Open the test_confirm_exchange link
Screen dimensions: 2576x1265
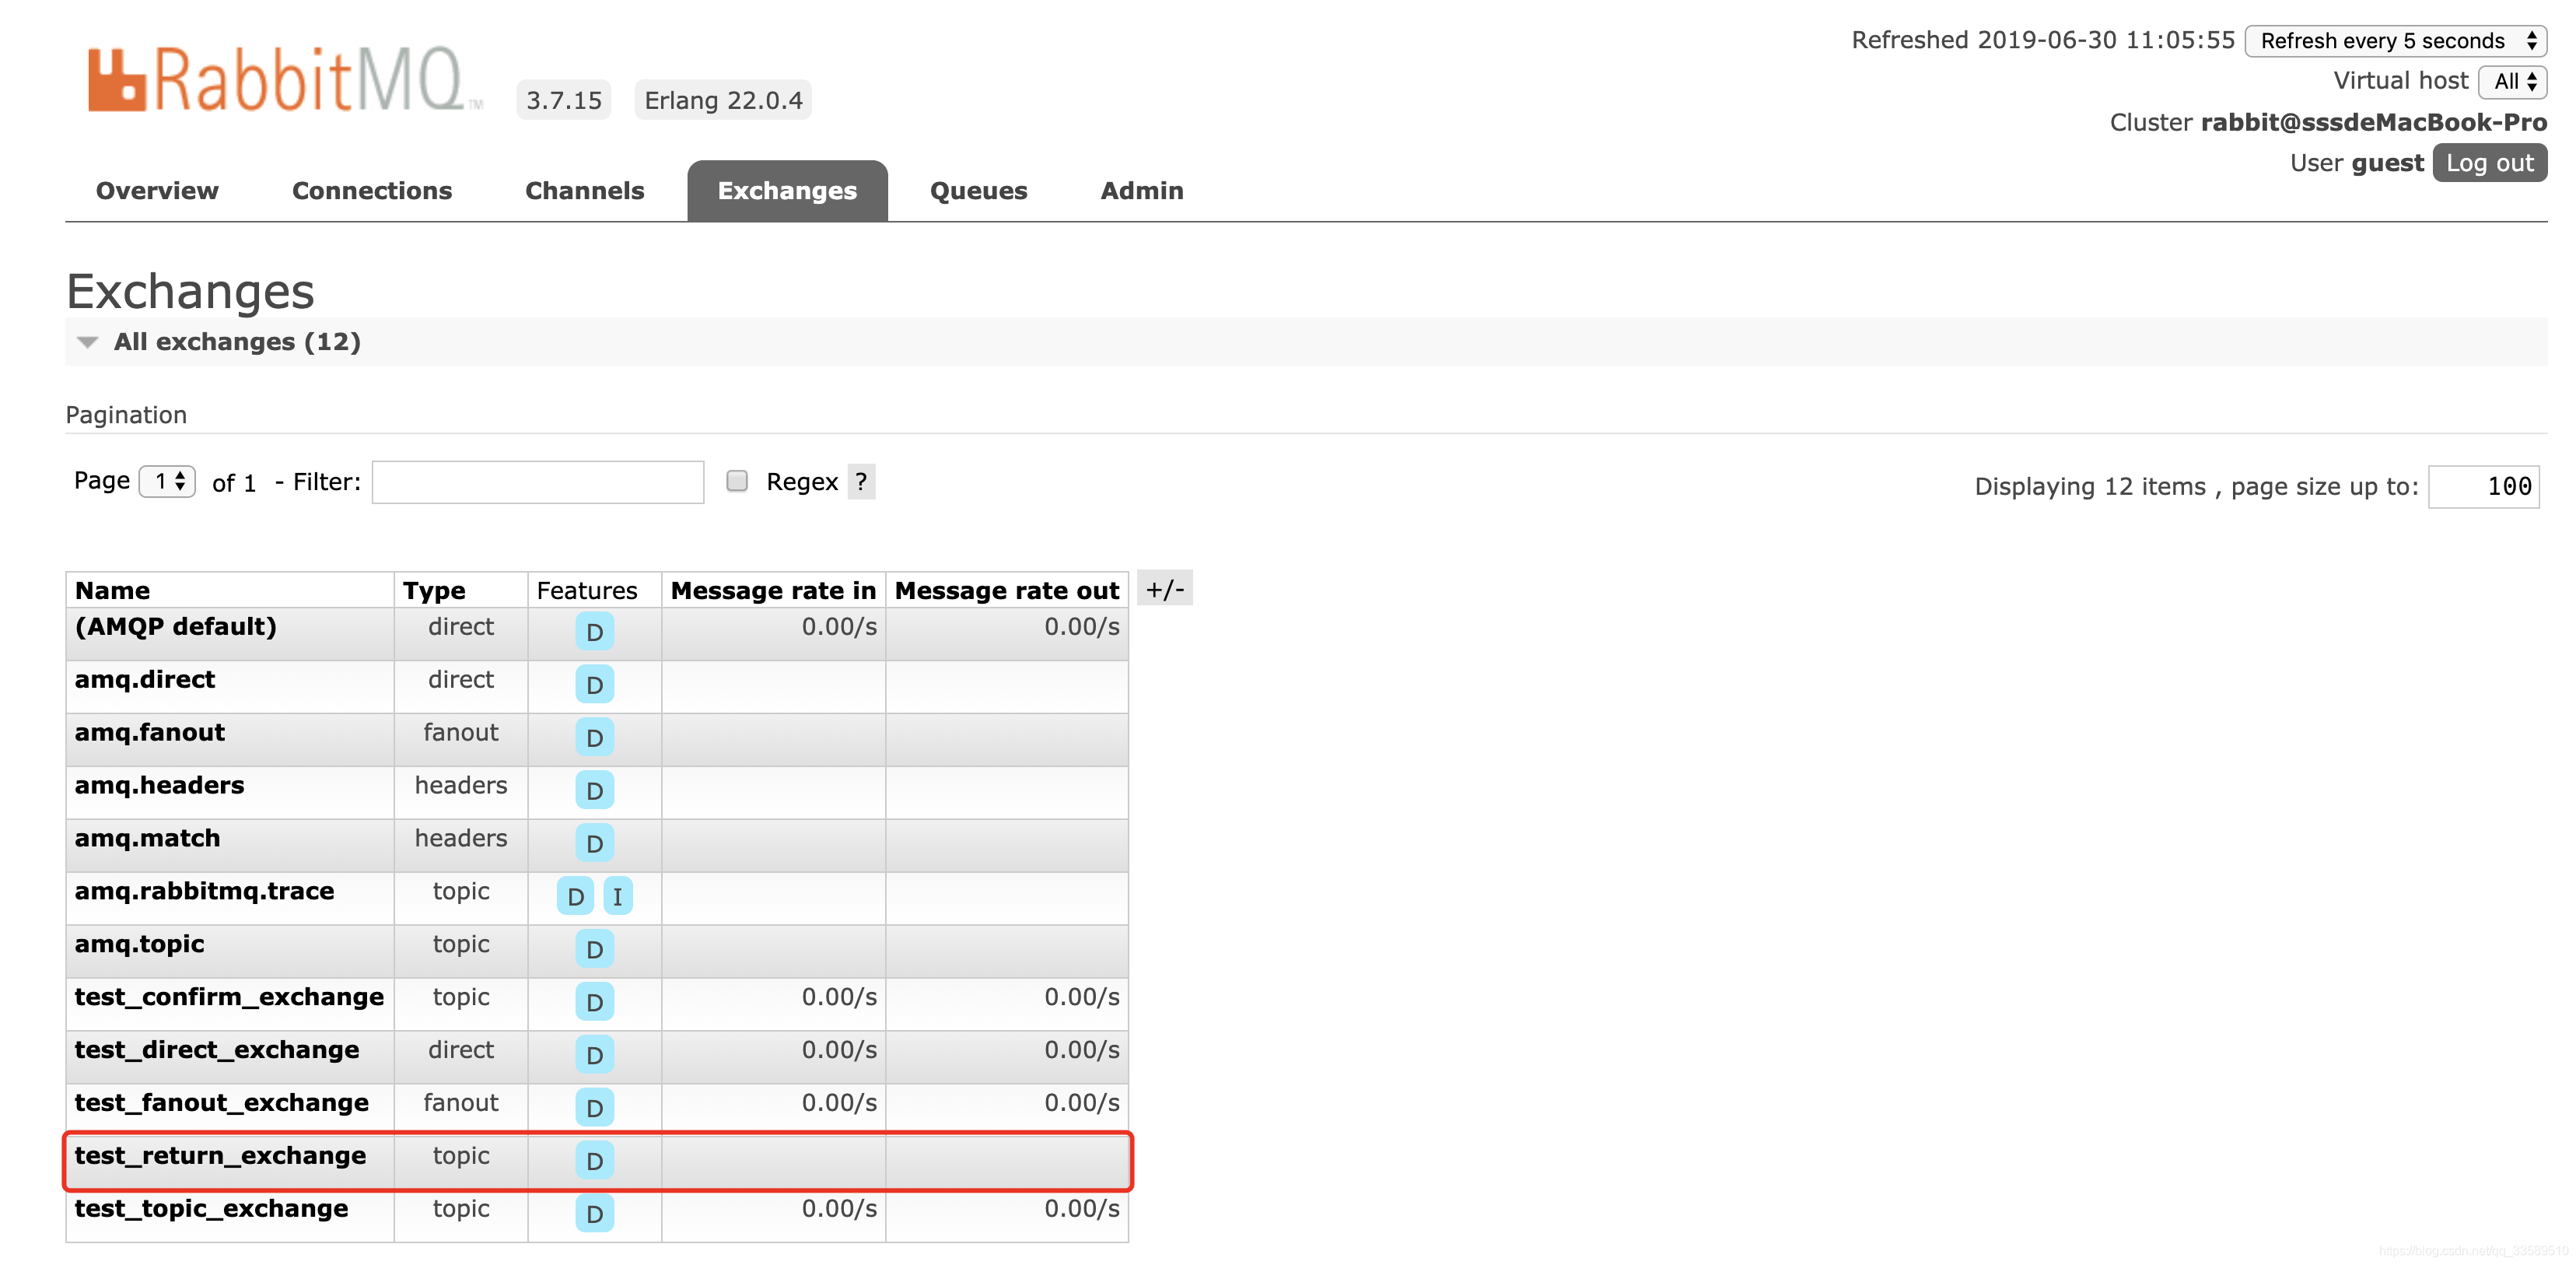pyautogui.click(x=229, y=997)
